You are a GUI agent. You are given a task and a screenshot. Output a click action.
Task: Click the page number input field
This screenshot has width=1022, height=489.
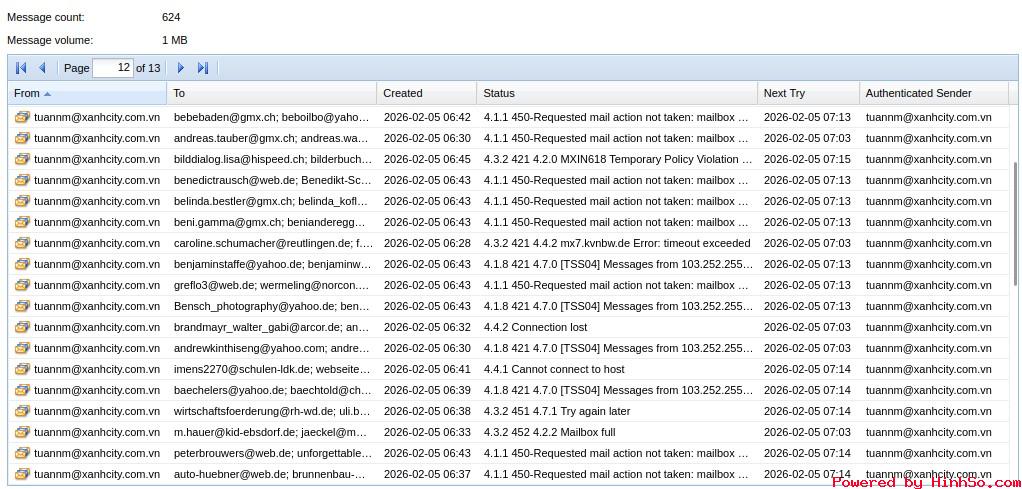tap(112, 68)
